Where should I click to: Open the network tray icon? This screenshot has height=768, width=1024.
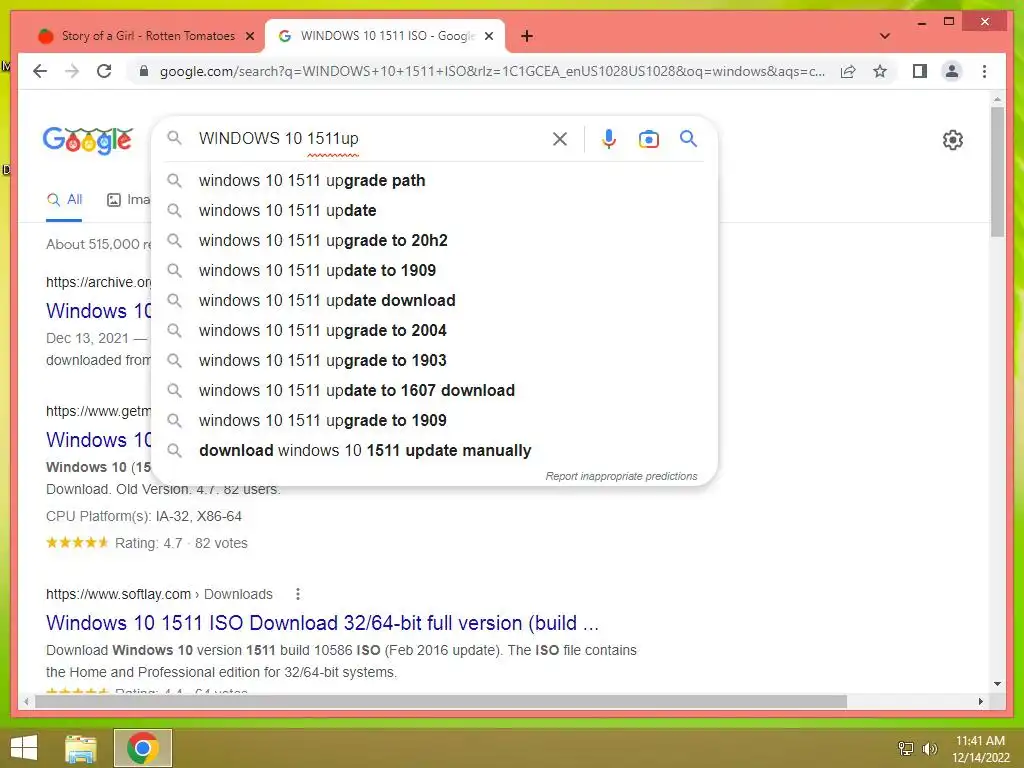906,748
